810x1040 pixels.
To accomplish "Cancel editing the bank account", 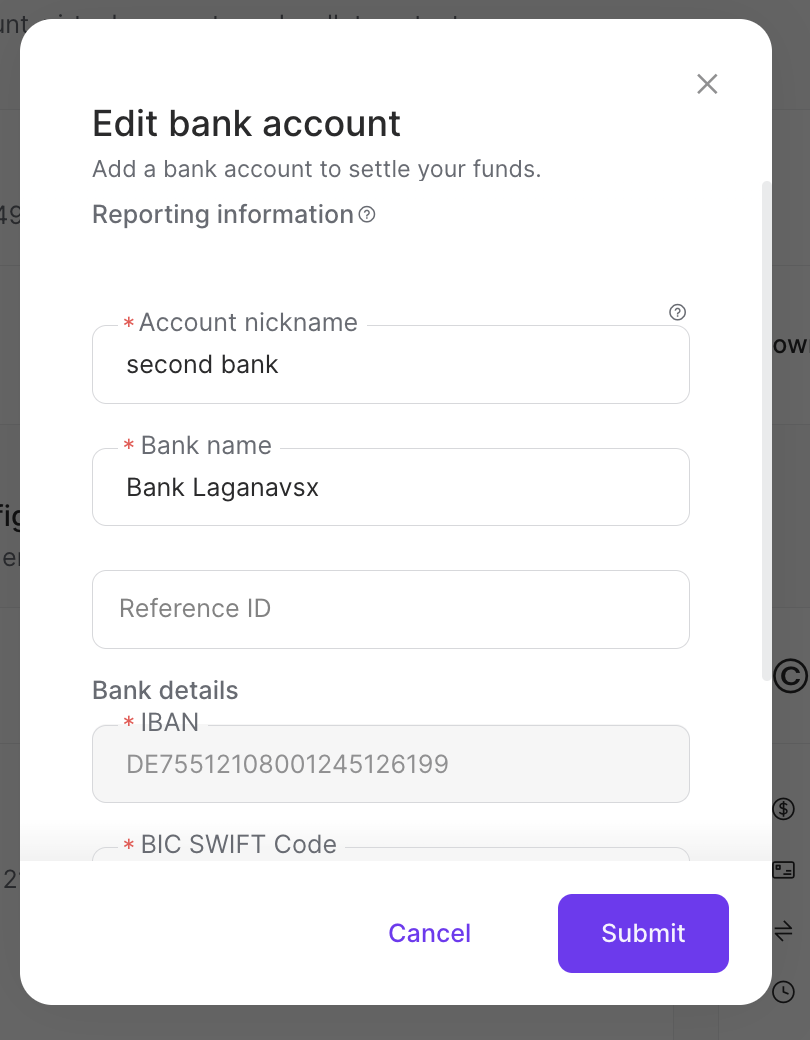I will 429,933.
